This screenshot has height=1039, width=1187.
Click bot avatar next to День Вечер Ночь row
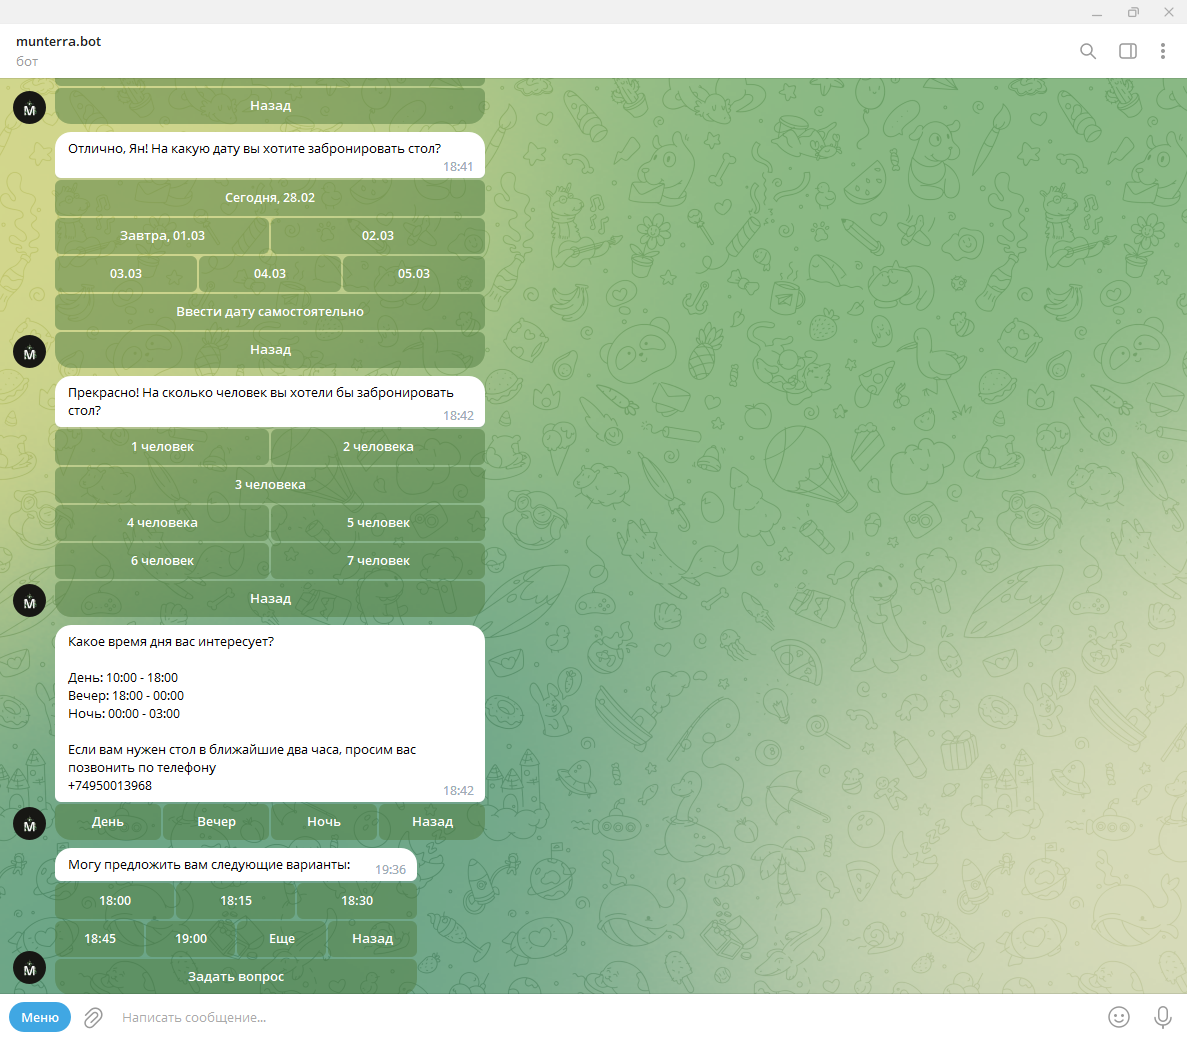(30, 824)
